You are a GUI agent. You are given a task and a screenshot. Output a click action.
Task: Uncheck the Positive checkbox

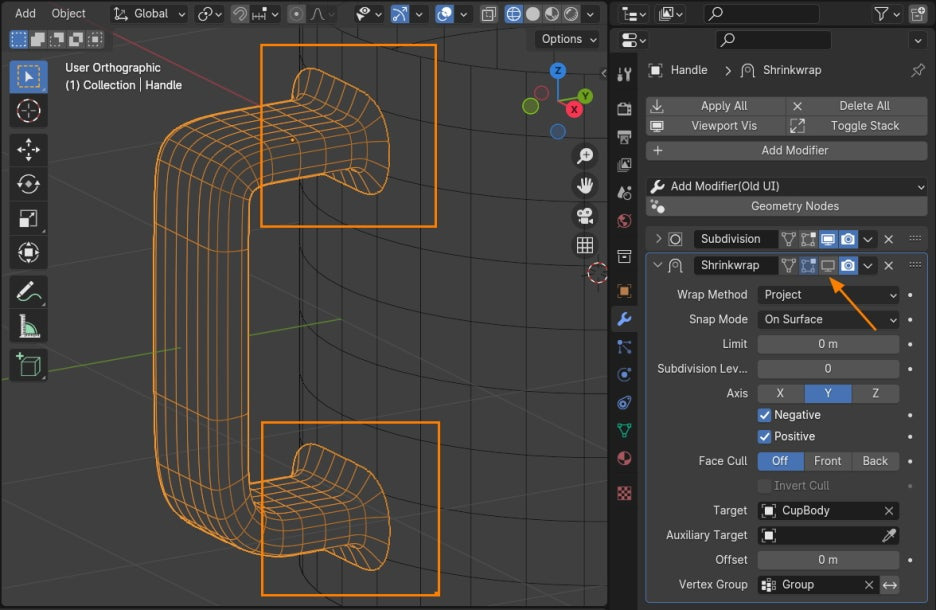(765, 436)
